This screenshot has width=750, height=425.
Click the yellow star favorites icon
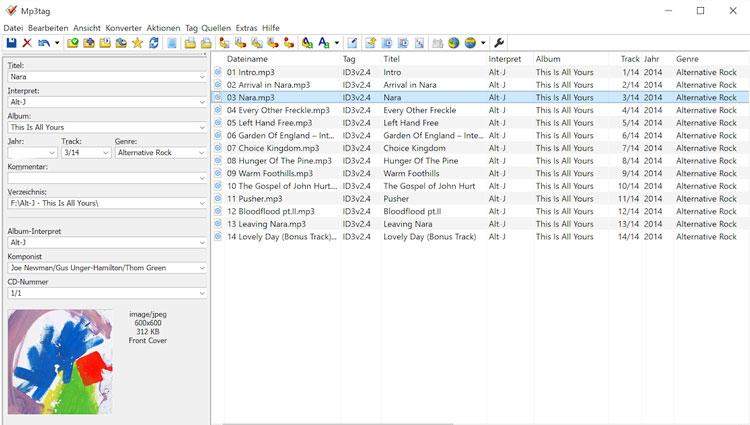[x=138, y=43]
